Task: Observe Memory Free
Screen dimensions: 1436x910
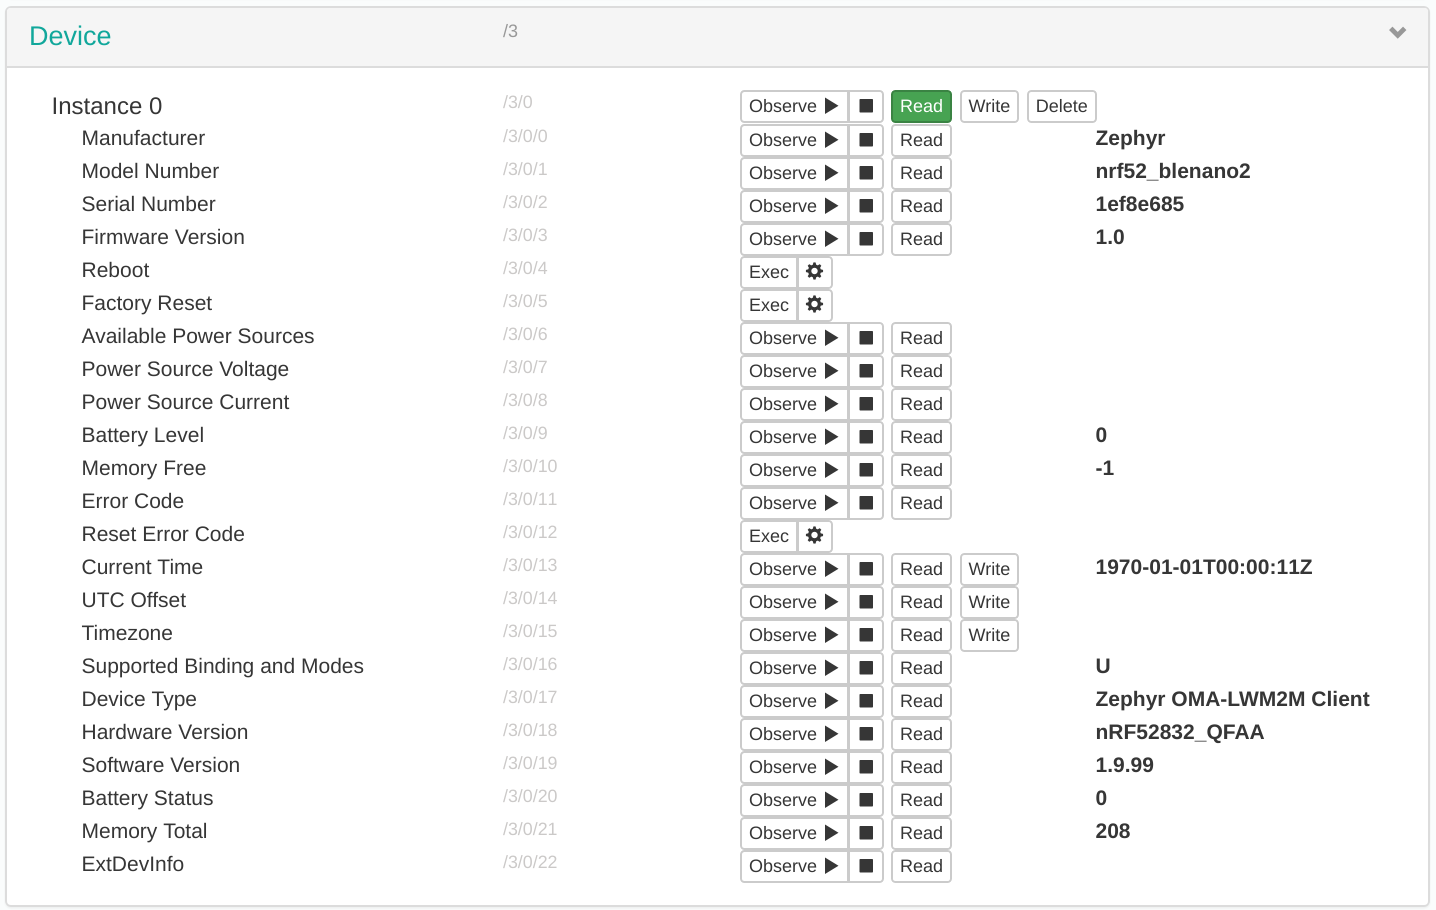Action: tap(794, 470)
